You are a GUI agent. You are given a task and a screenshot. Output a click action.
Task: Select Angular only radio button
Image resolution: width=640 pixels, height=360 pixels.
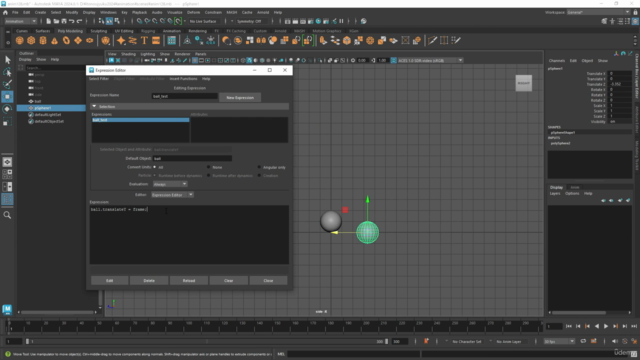pos(259,167)
